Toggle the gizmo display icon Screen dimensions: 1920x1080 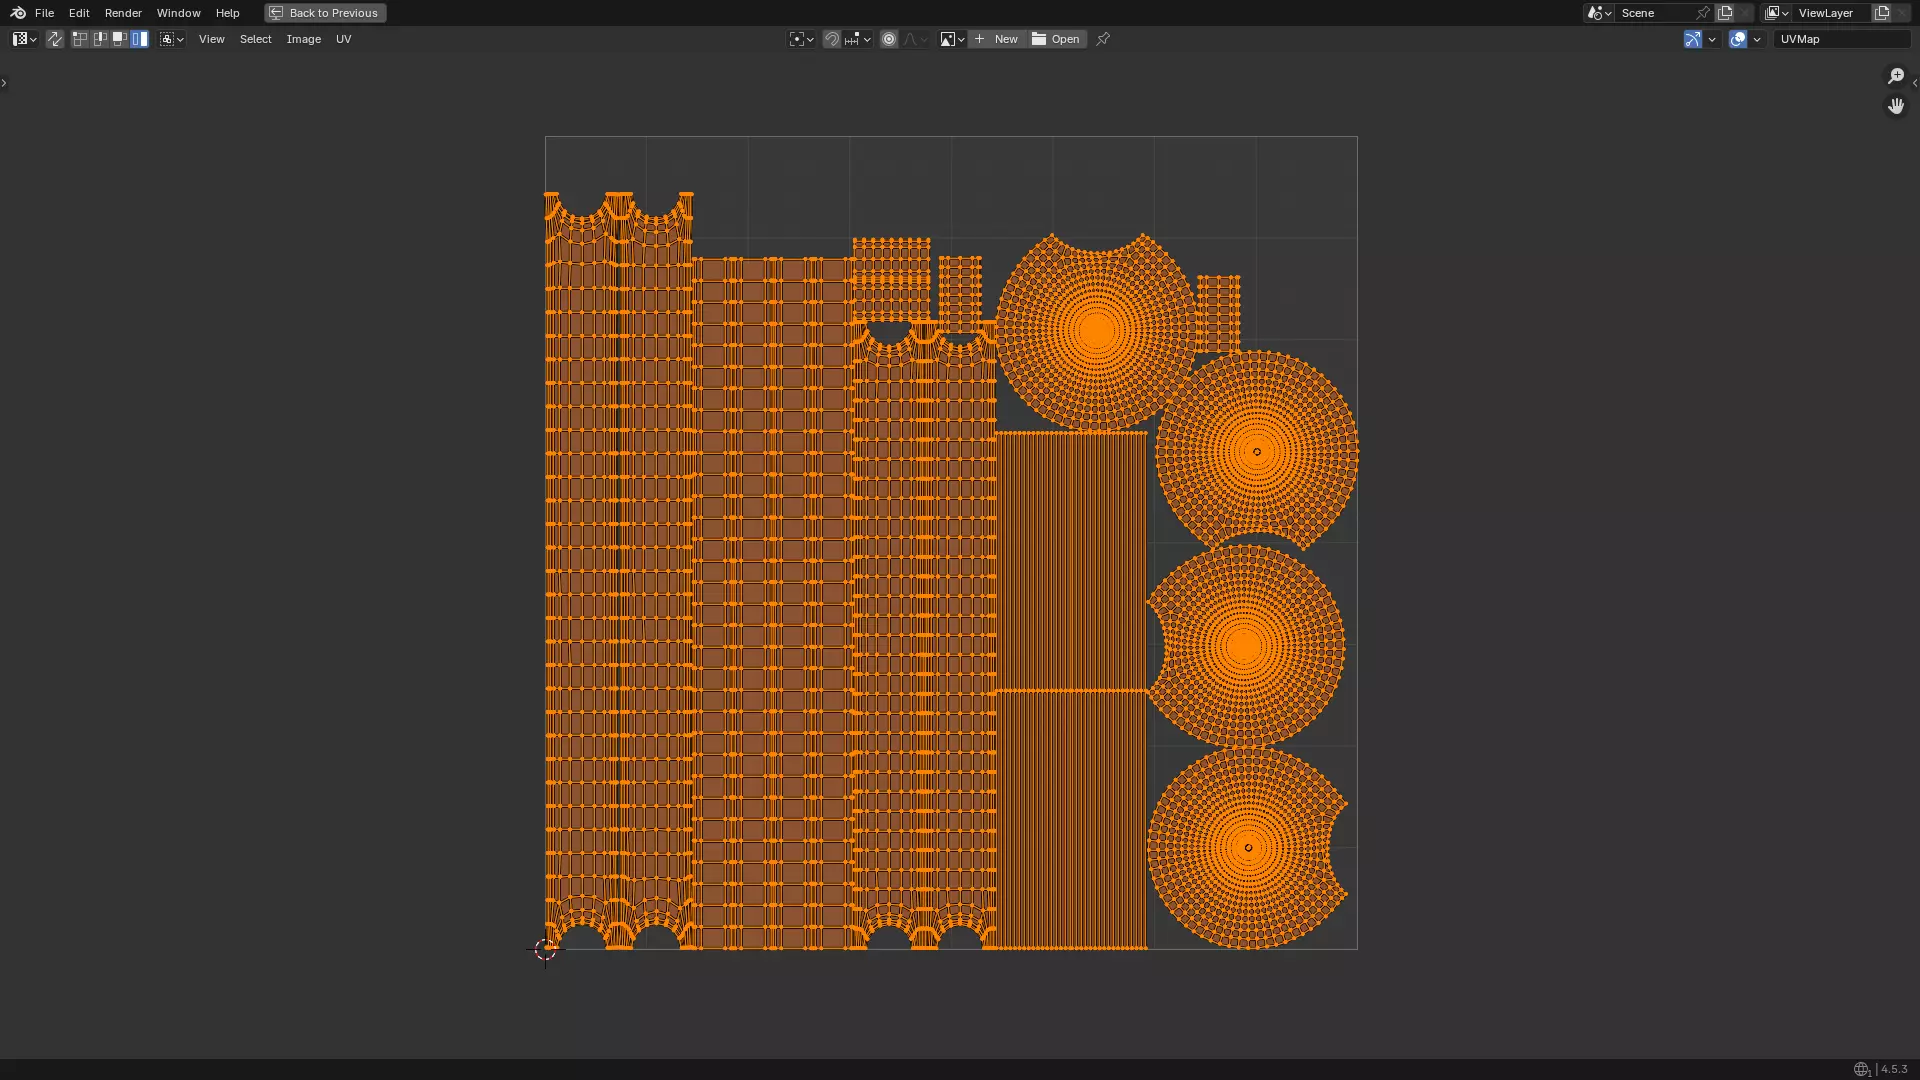pos(1692,39)
